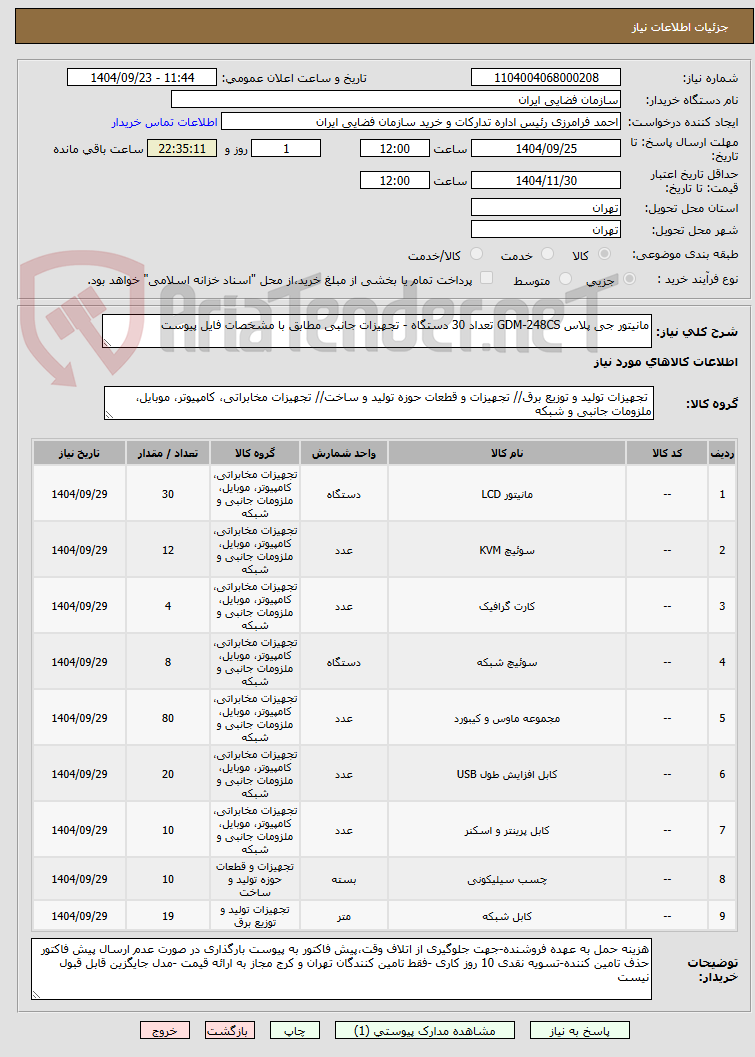Select the جزیی purchase type radio
The width and height of the screenshot is (755, 1057).
[629, 279]
